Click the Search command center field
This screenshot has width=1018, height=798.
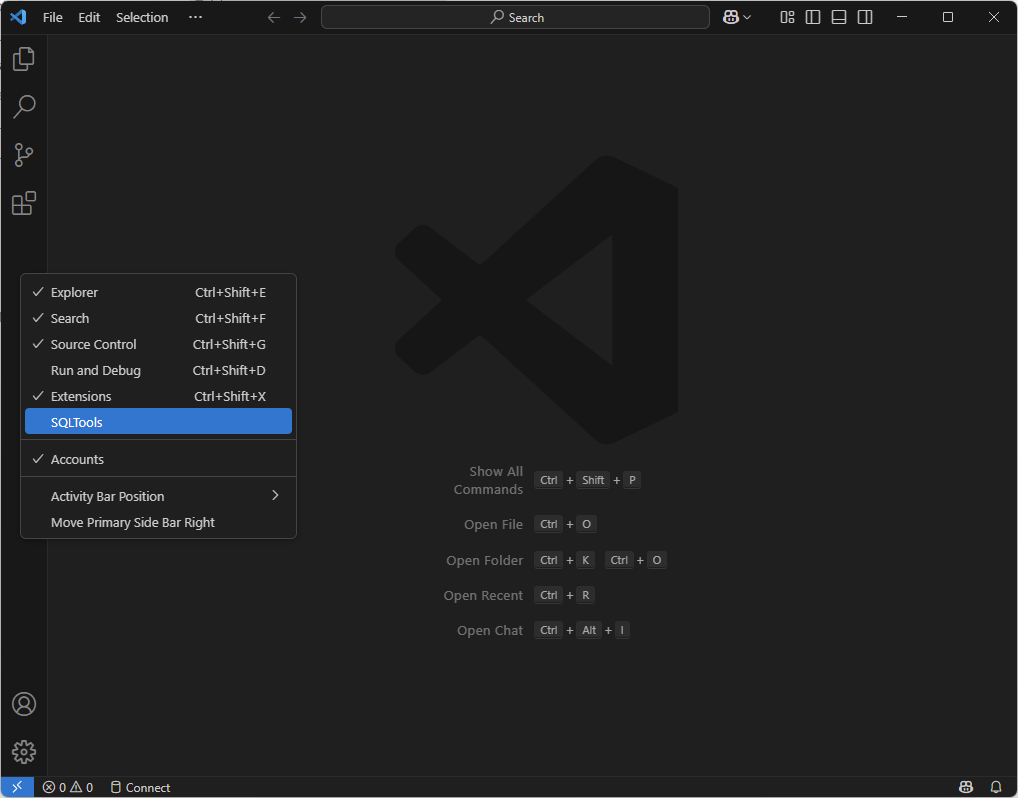[x=515, y=17]
